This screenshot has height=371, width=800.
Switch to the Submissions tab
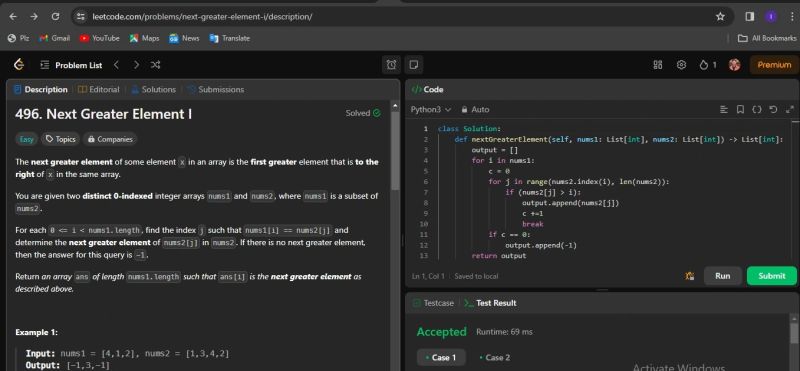[215, 89]
